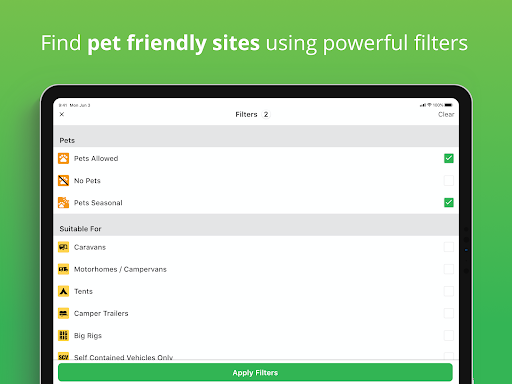Click the Filters count badge
Screen dimensions: 512x384
(x=266, y=114)
